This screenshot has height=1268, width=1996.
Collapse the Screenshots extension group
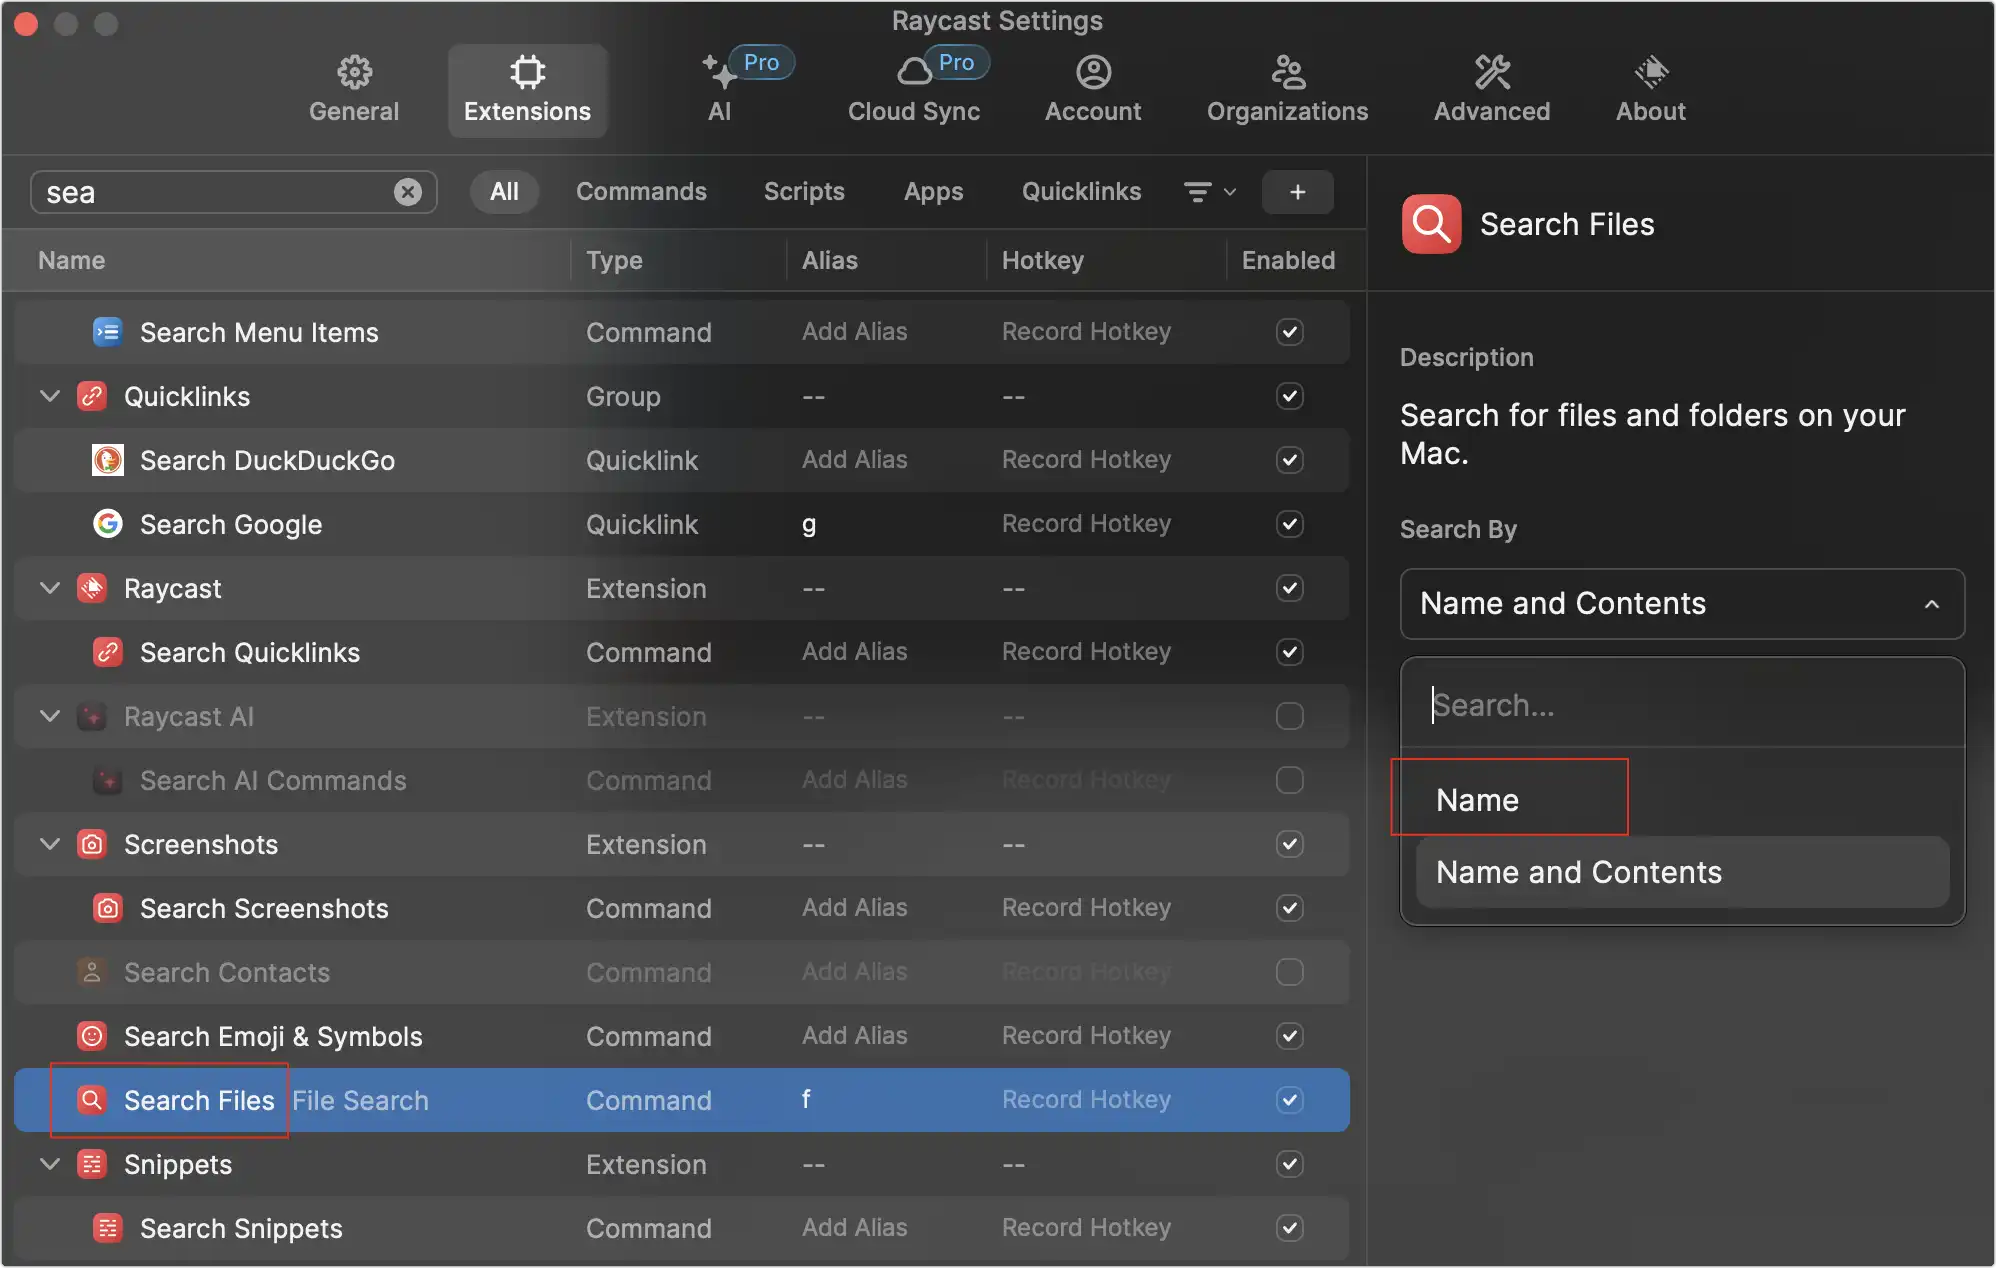[49, 844]
